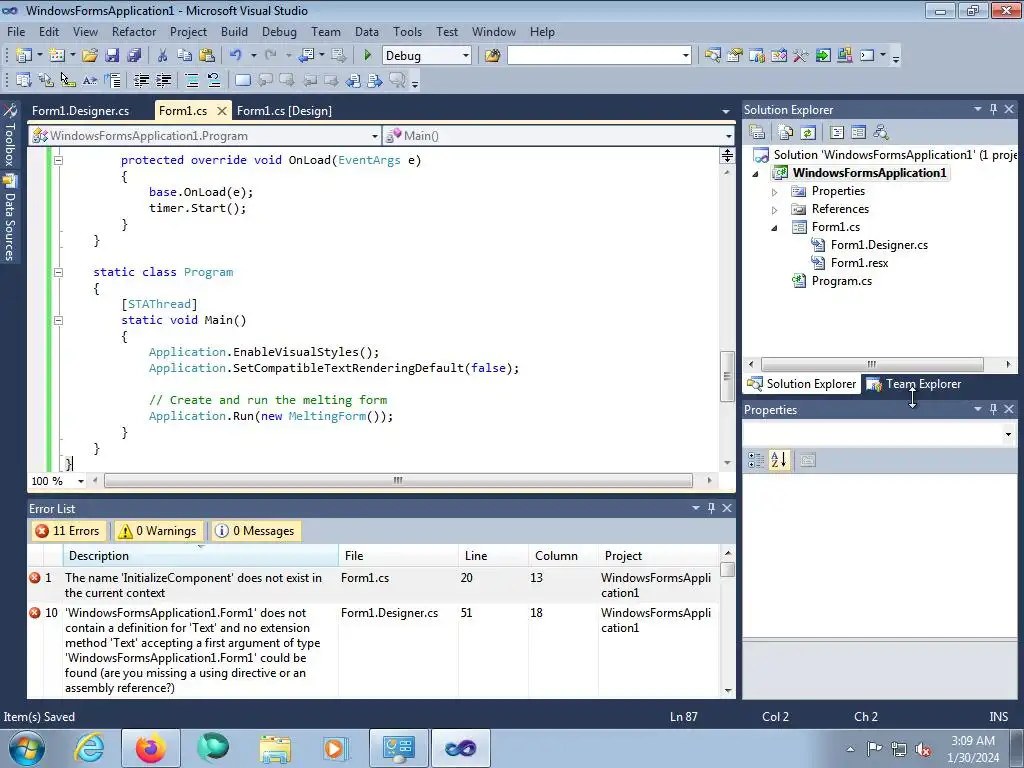
Task: Collapse the Form1.cs tree node
Action: [x=775, y=228]
